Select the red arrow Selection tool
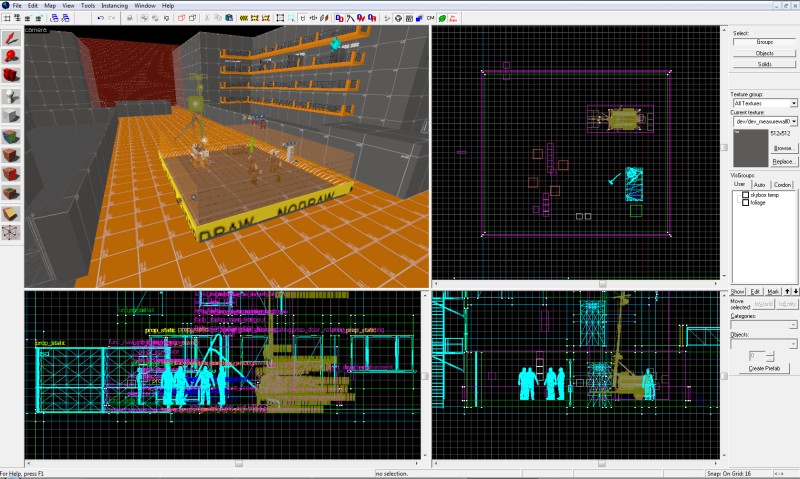Viewport: 800px width, 479px height. tap(11, 39)
